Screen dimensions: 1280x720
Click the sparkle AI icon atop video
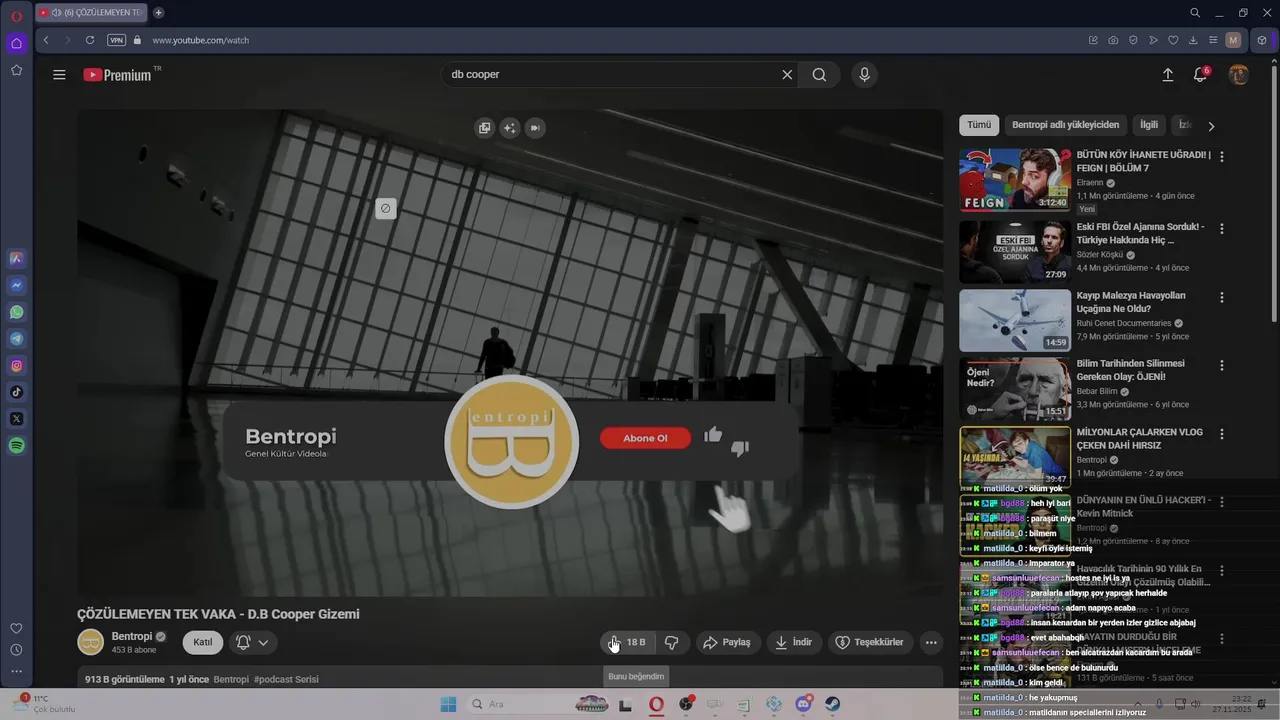click(510, 128)
